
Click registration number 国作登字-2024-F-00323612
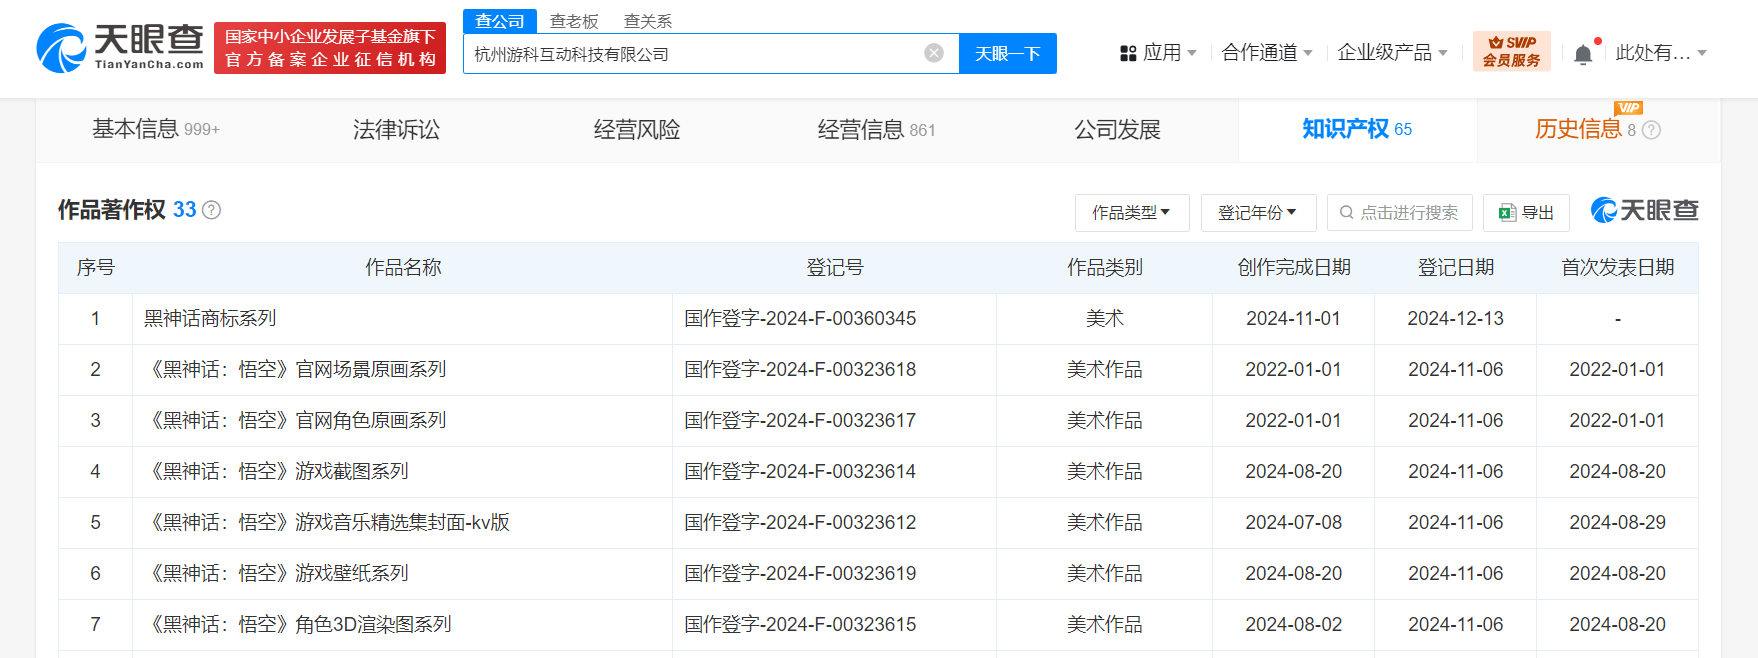click(x=800, y=523)
